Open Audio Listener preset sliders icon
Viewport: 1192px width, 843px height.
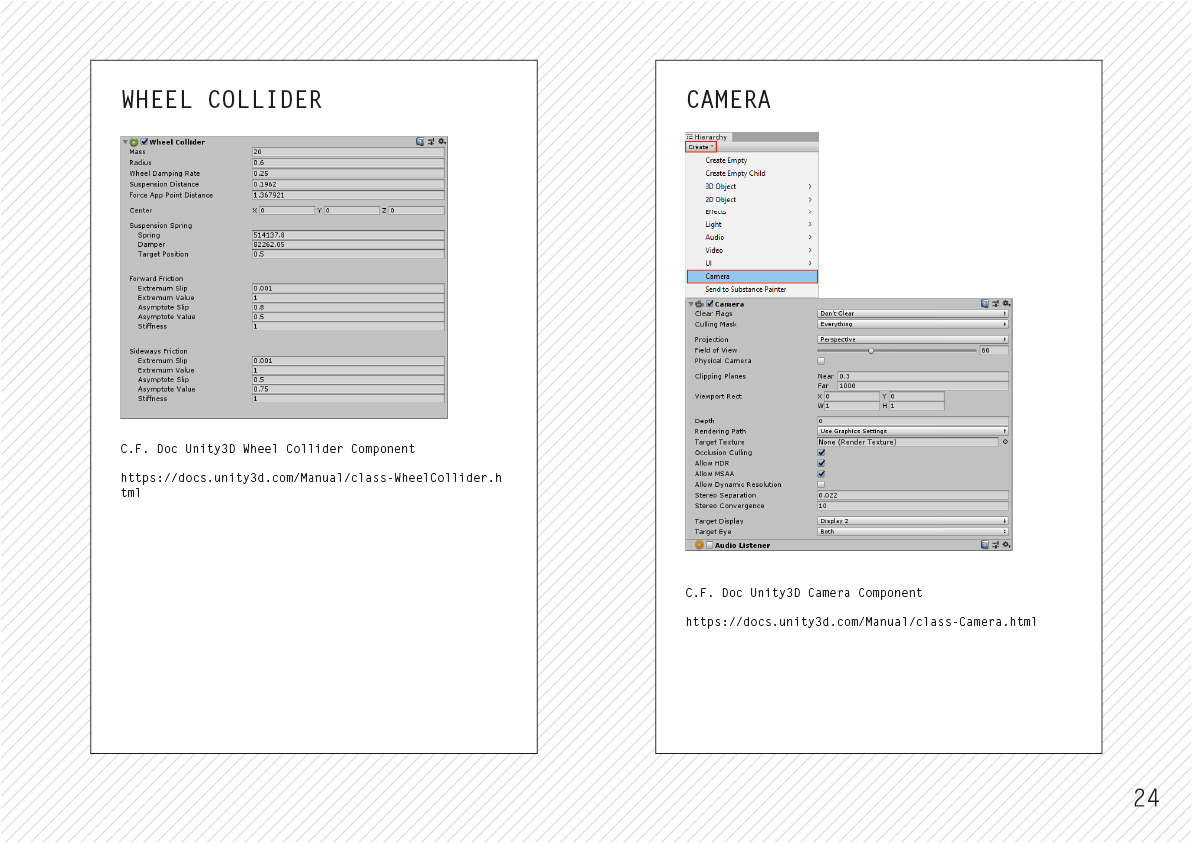tap(996, 544)
